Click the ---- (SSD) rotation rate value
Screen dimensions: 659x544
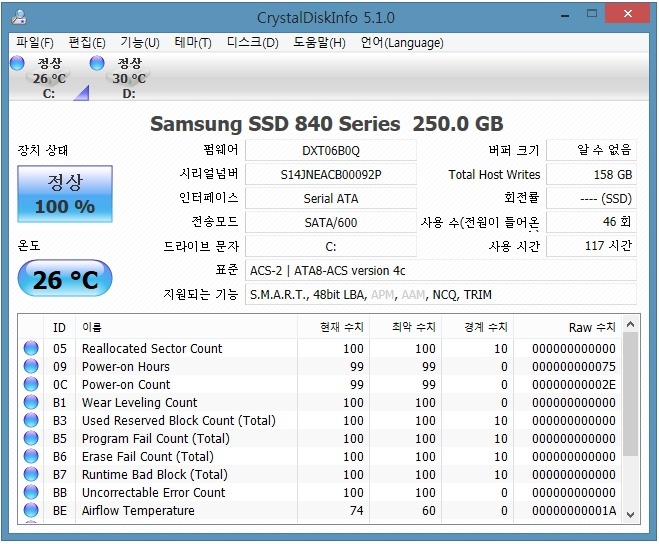[591, 198]
